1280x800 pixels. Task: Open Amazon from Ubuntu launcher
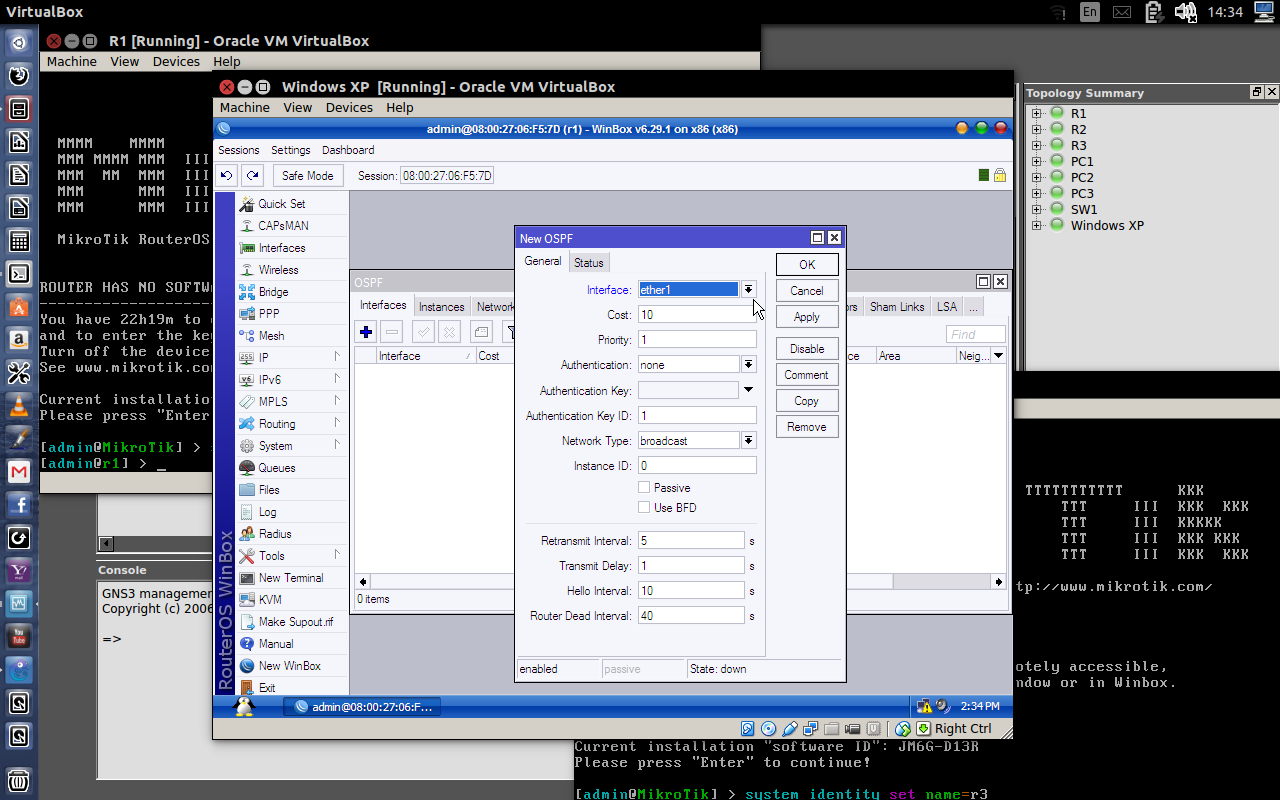coord(18,340)
